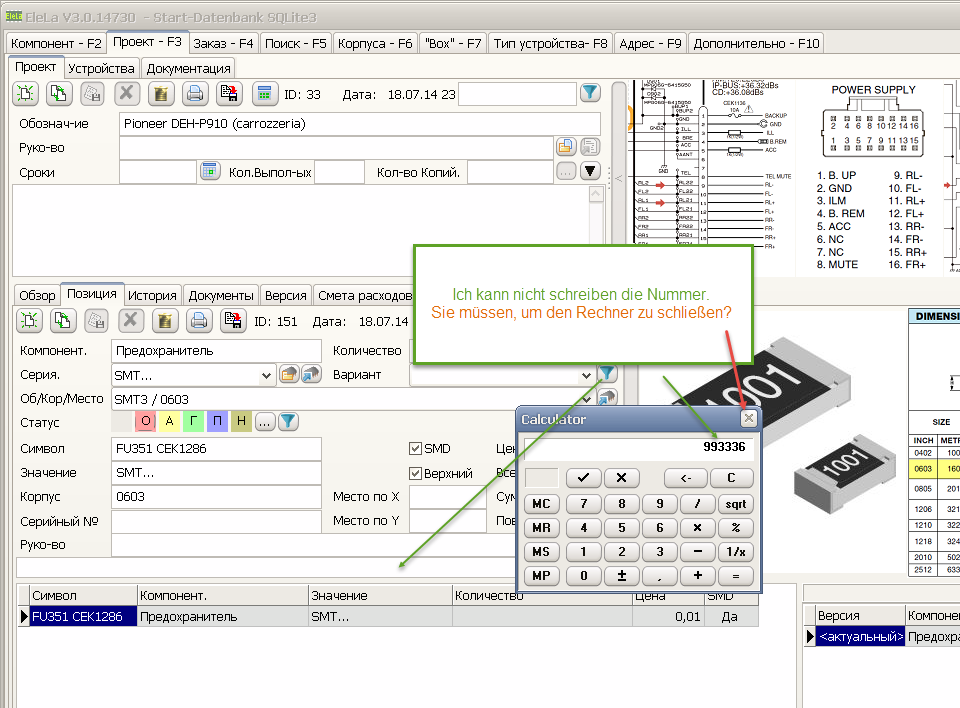Viewport: 960px width, 708px height.
Task: Click calculator MC button
Action: pyautogui.click(x=541, y=503)
